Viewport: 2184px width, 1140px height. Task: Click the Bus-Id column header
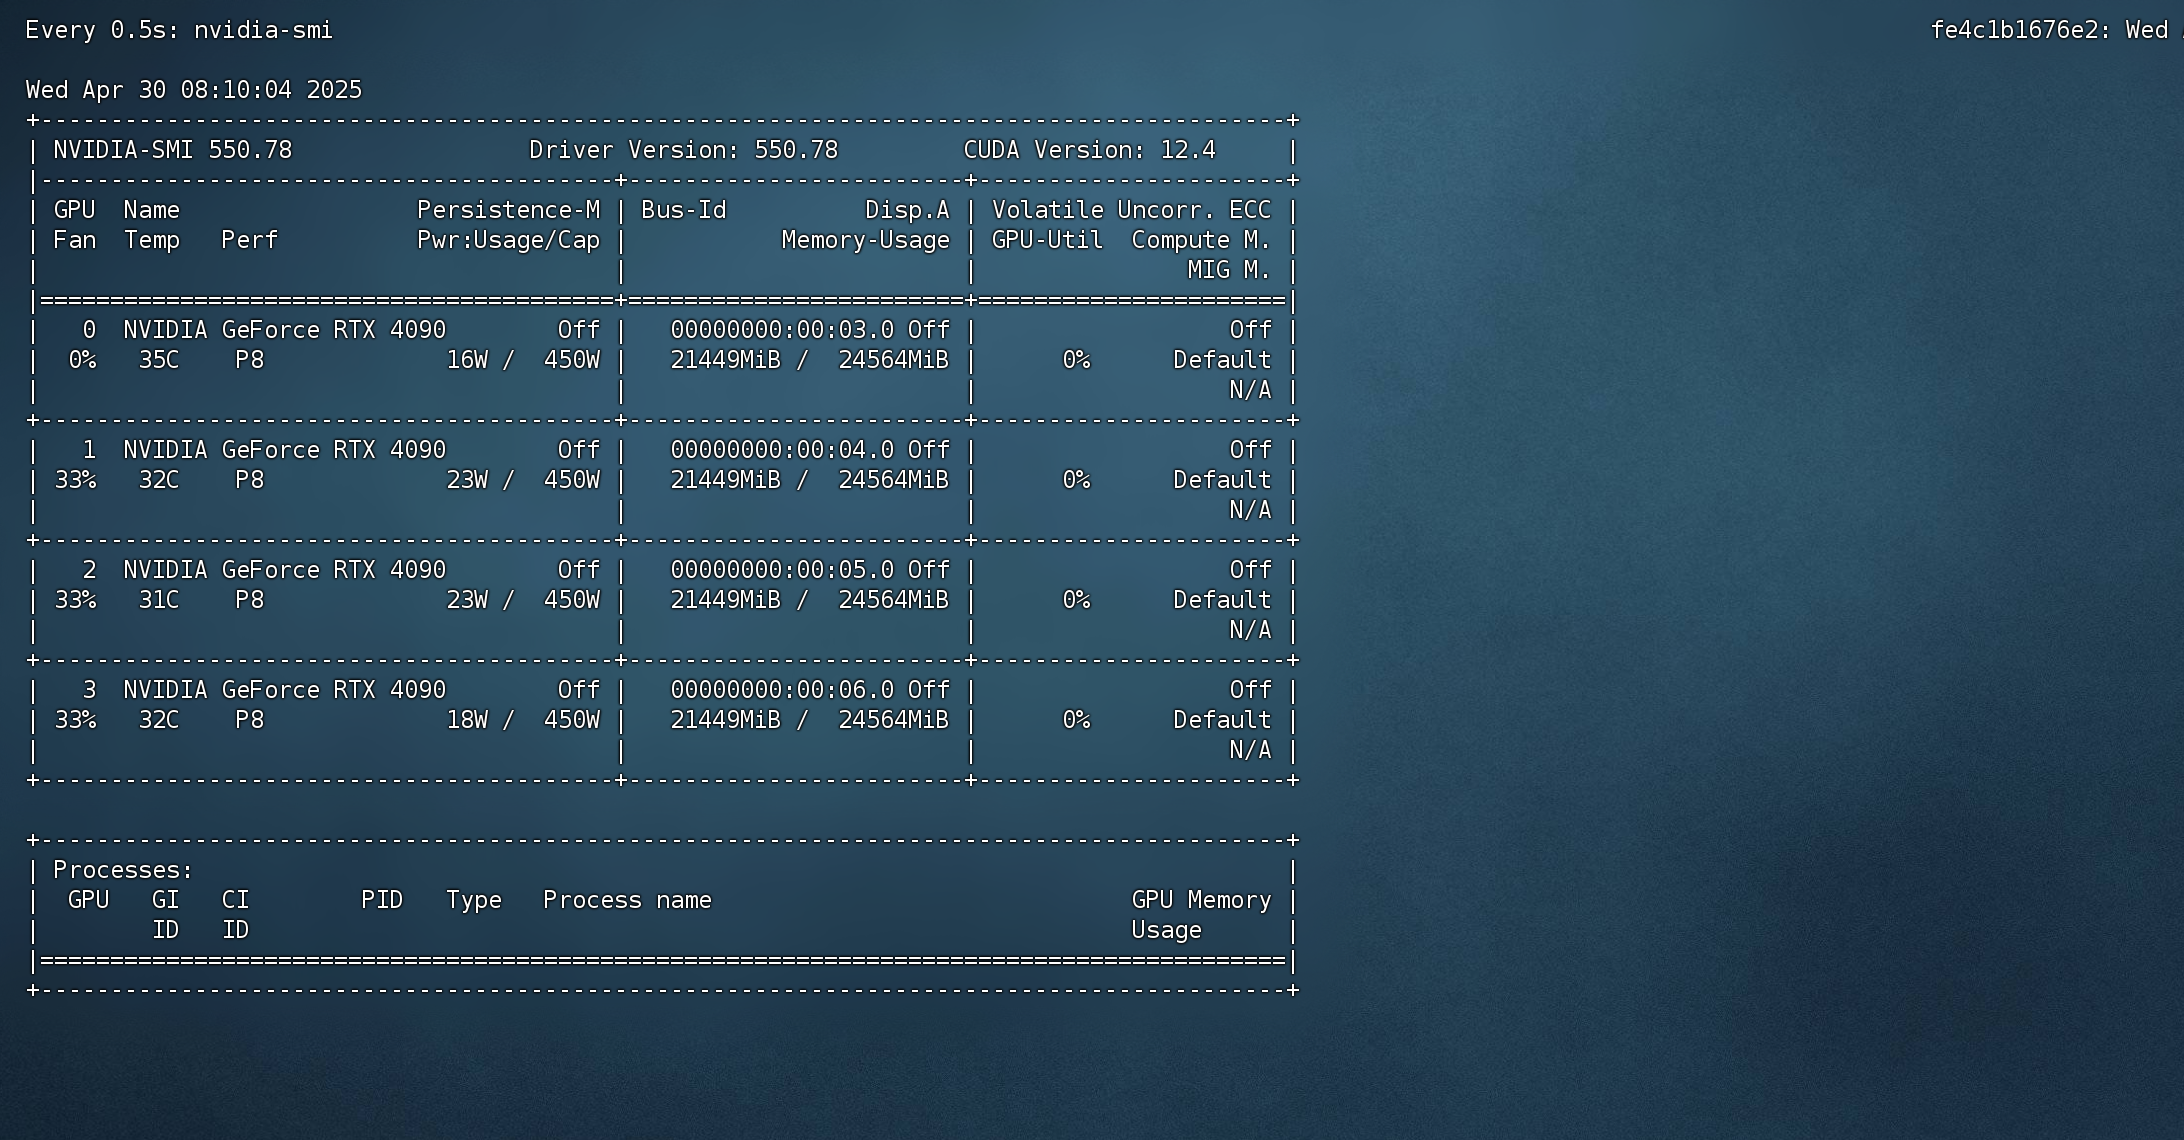tap(683, 210)
